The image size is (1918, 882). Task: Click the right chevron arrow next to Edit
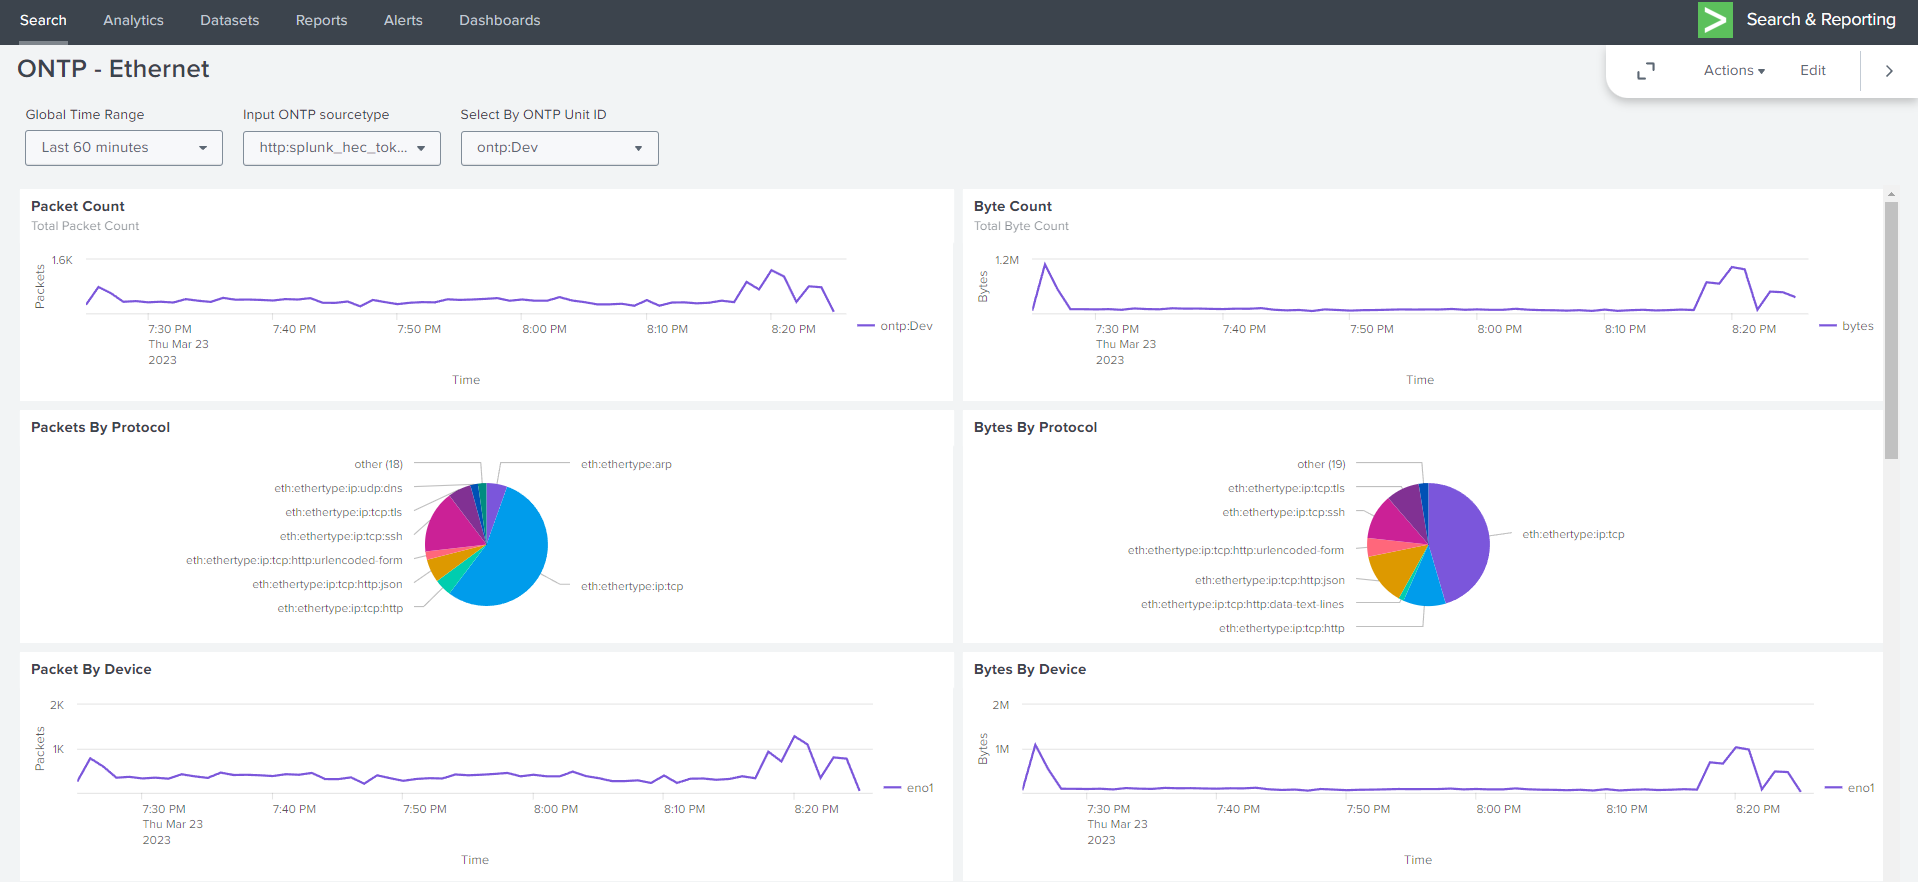1888,71
